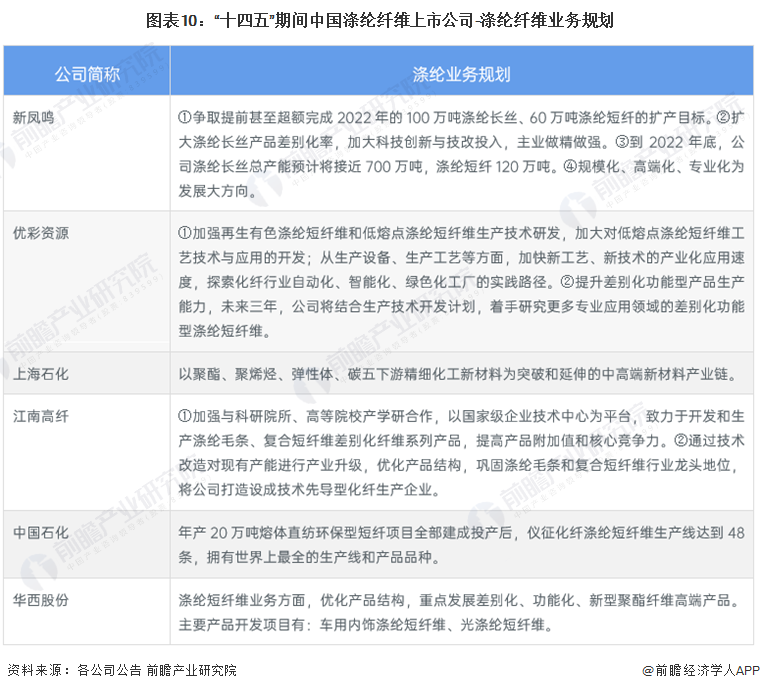Click the '@前瞻经济学人APP' credit text
760x691 pixels.
click(x=700, y=670)
